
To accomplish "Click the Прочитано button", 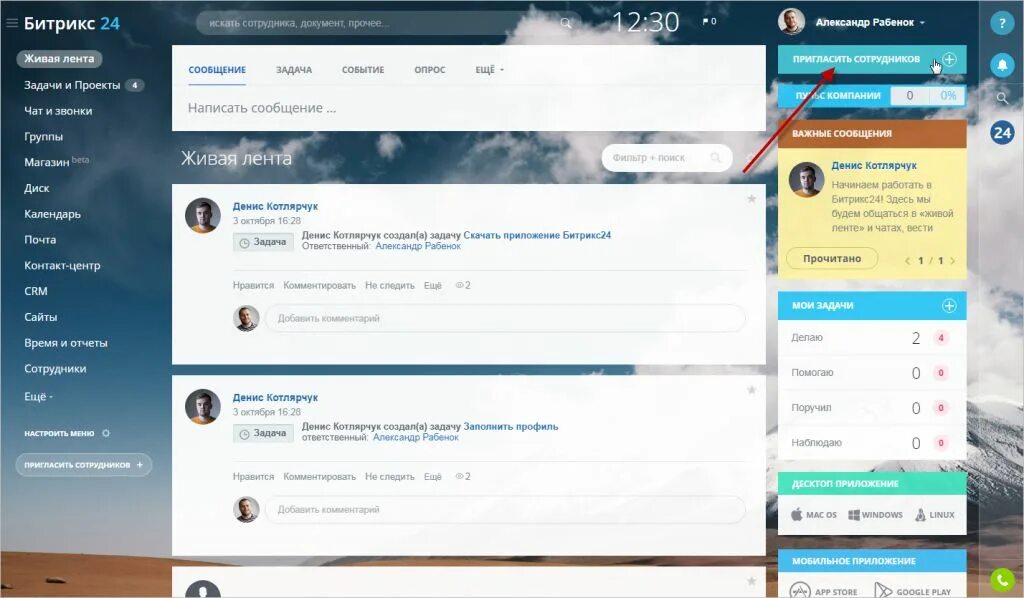I will click(x=832, y=259).
